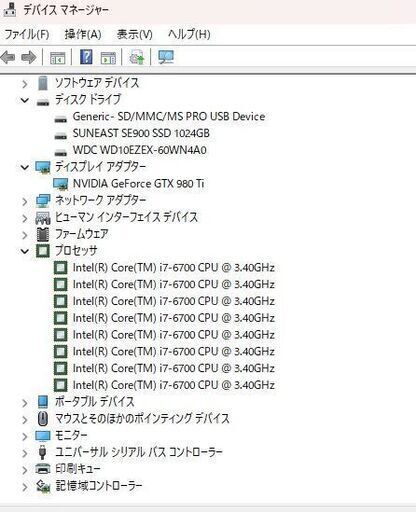This screenshot has width=416, height=512.
Task: Click the update driver toolbar icon
Action: pyautogui.click(x=137, y=57)
